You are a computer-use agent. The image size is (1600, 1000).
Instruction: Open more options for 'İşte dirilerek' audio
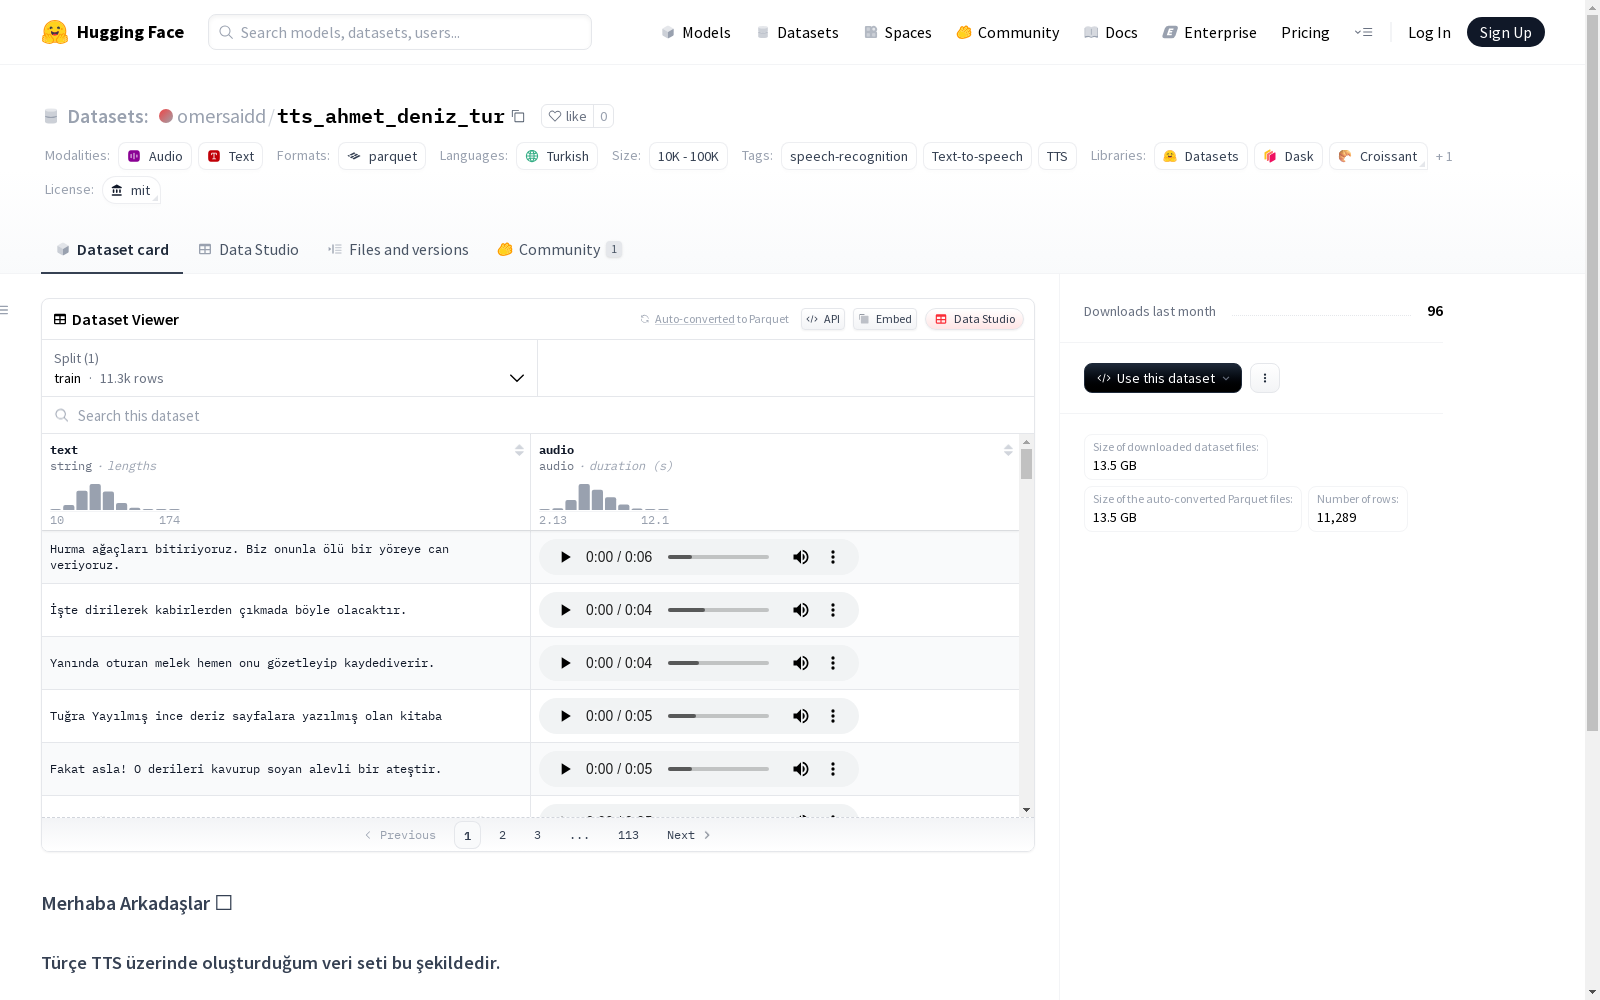[x=833, y=610]
